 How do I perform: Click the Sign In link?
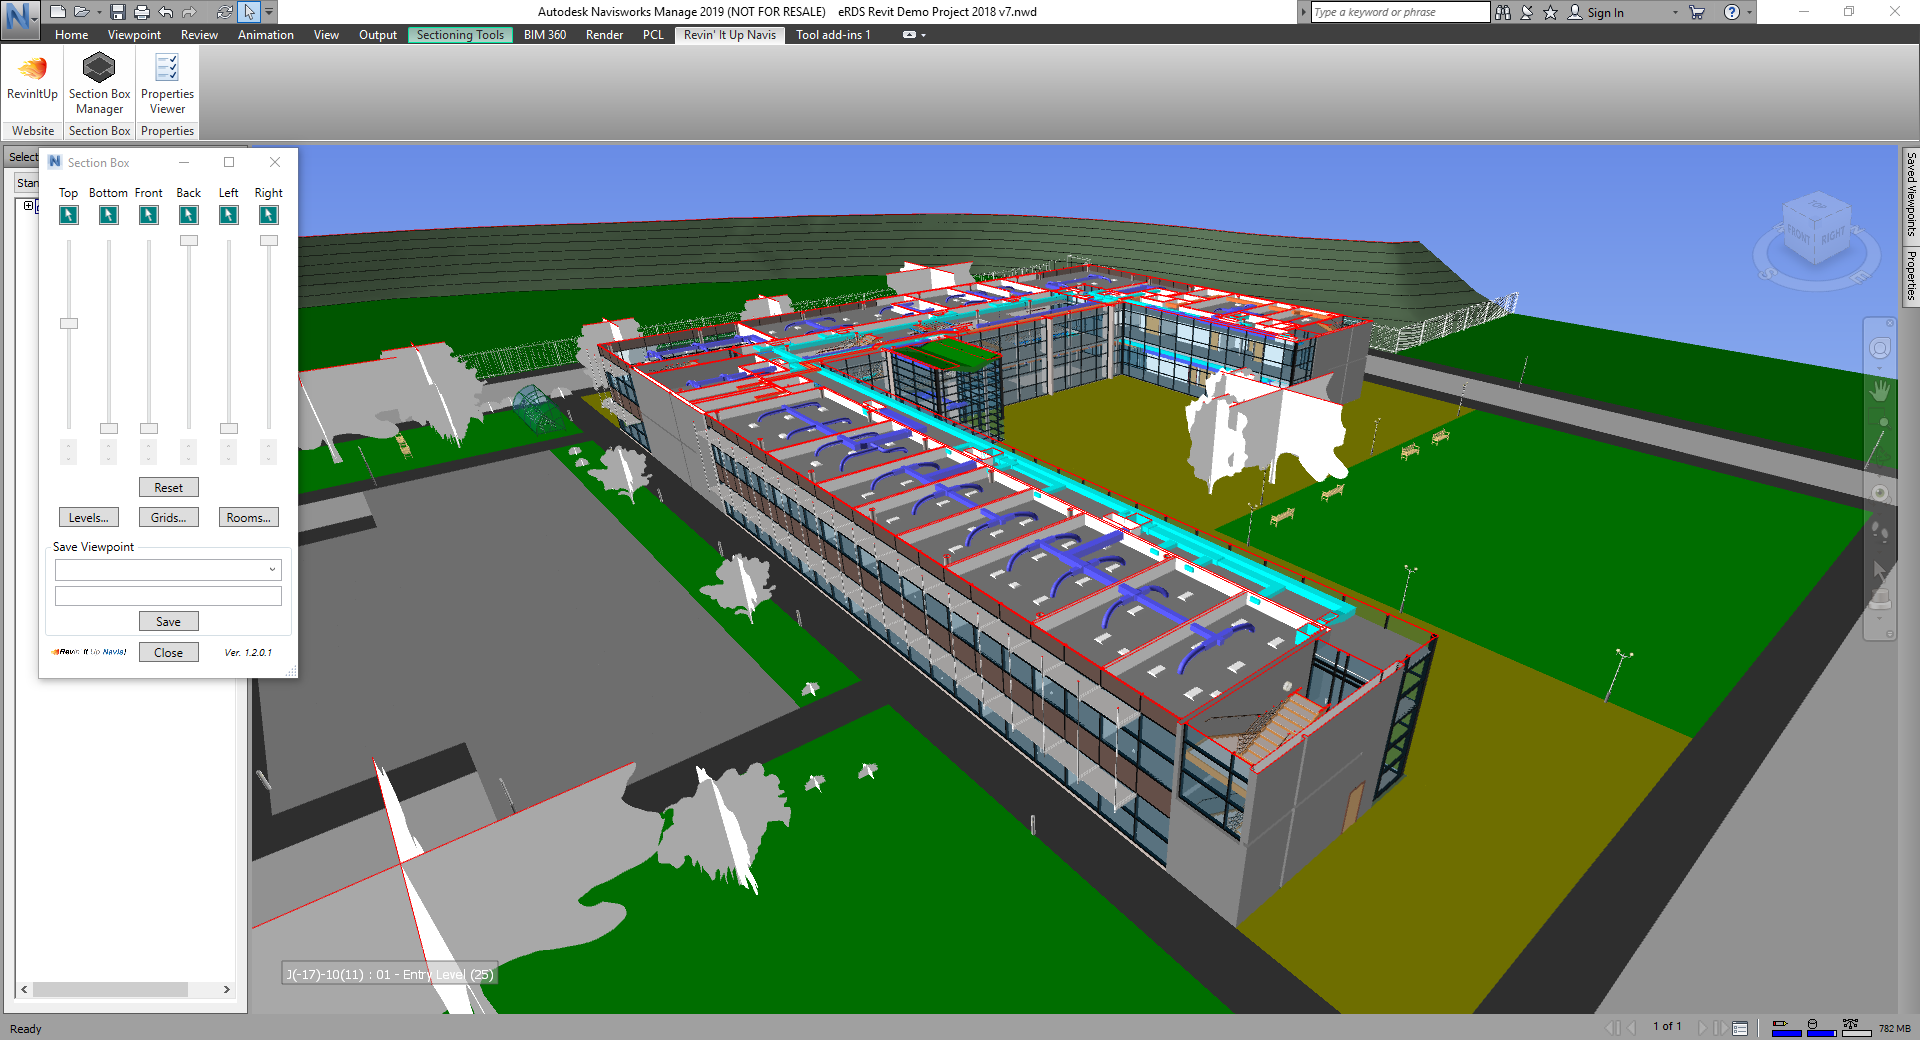[1605, 13]
